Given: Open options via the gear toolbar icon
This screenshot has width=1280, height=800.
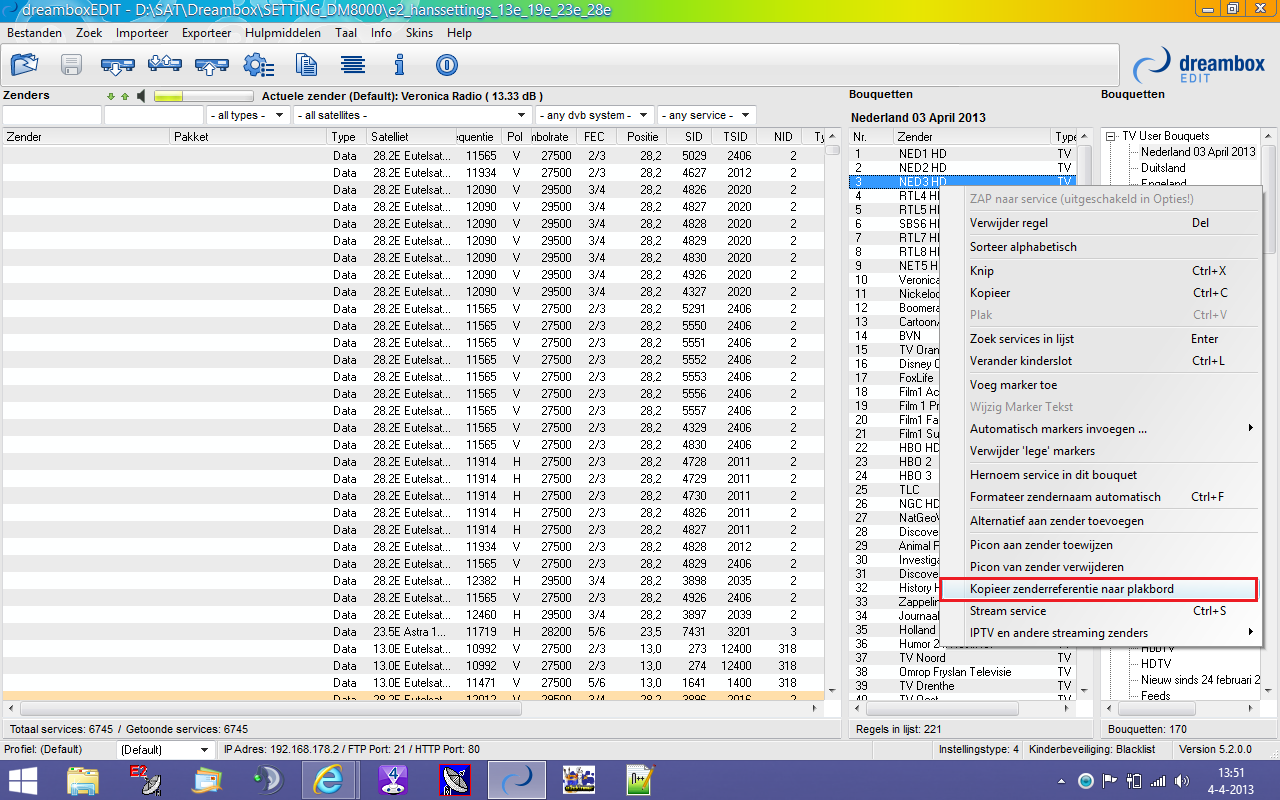Looking at the screenshot, I should pyautogui.click(x=258, y=66).
